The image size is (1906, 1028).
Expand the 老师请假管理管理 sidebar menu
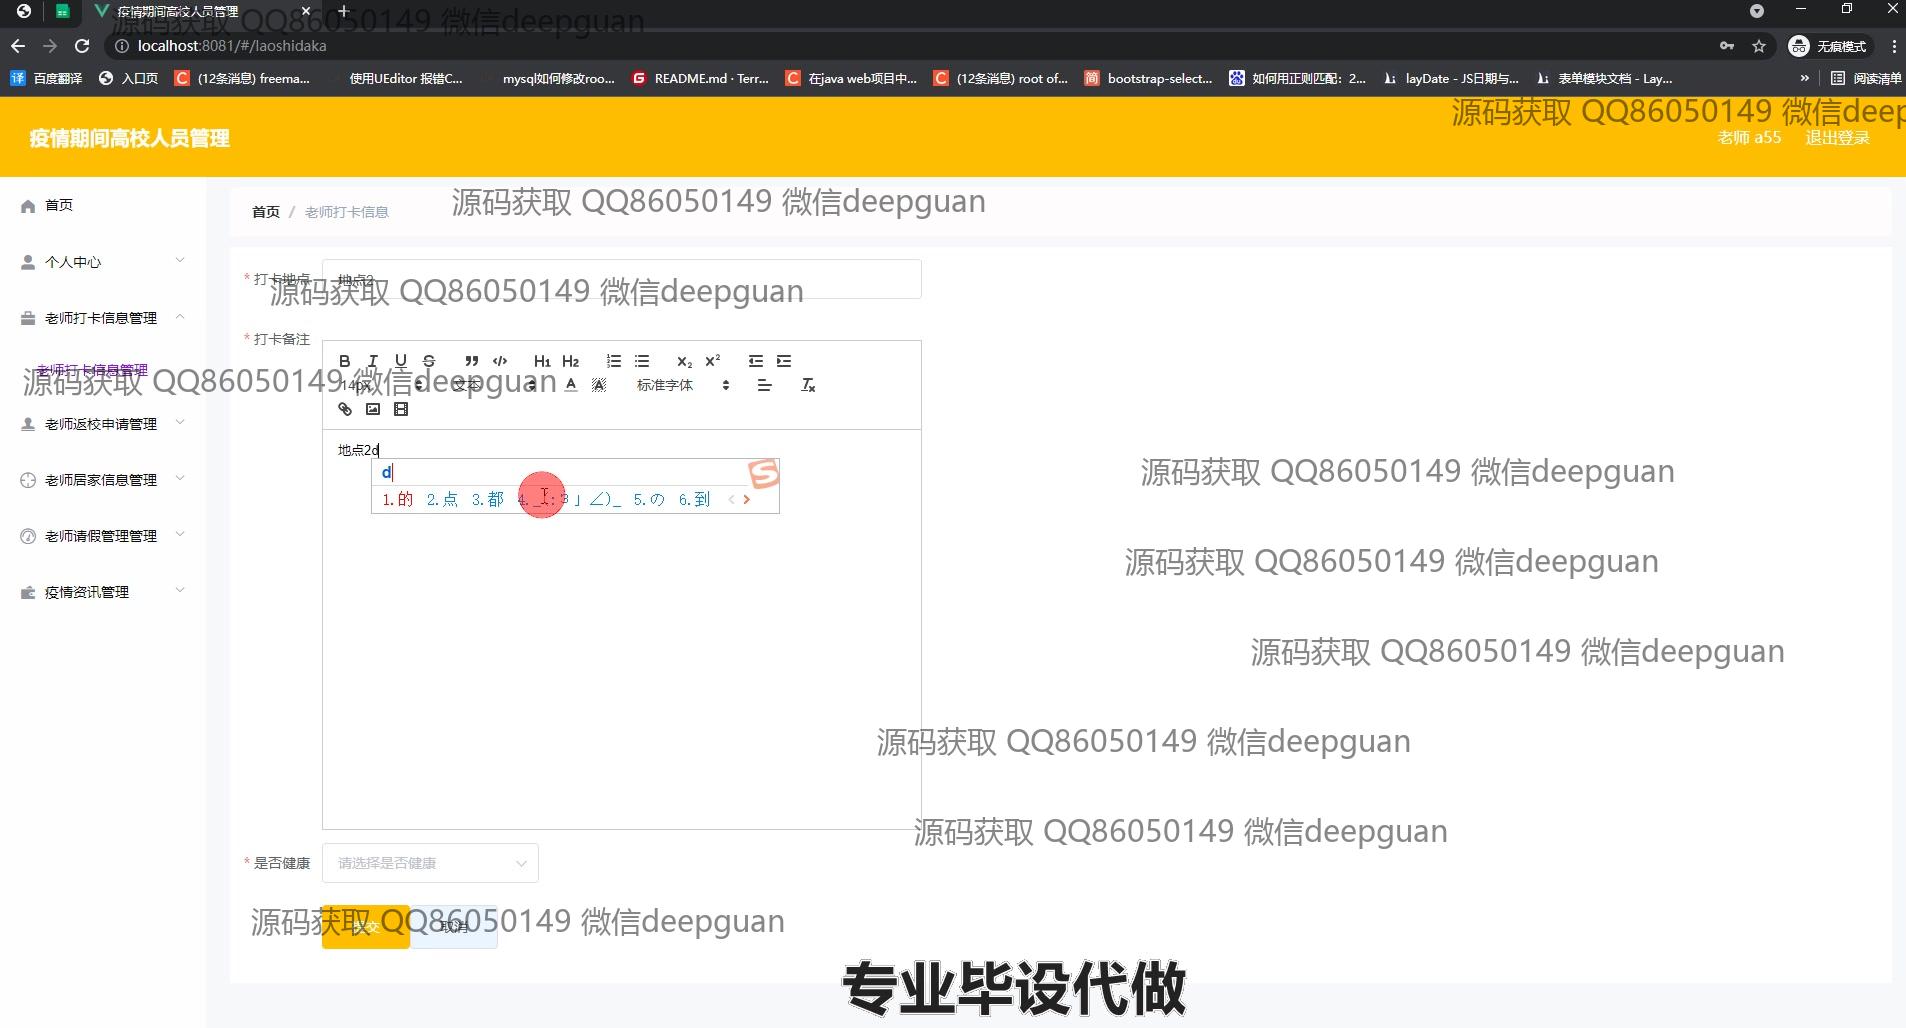[x=103, y=536]
